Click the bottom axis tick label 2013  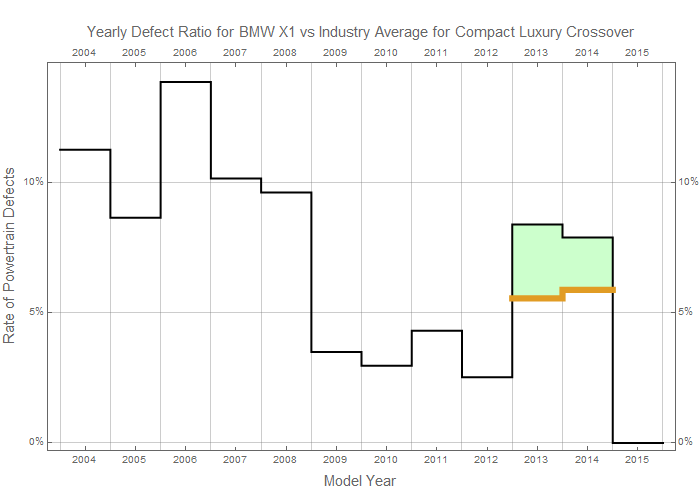pyautogui.click(x=537, y=460)
